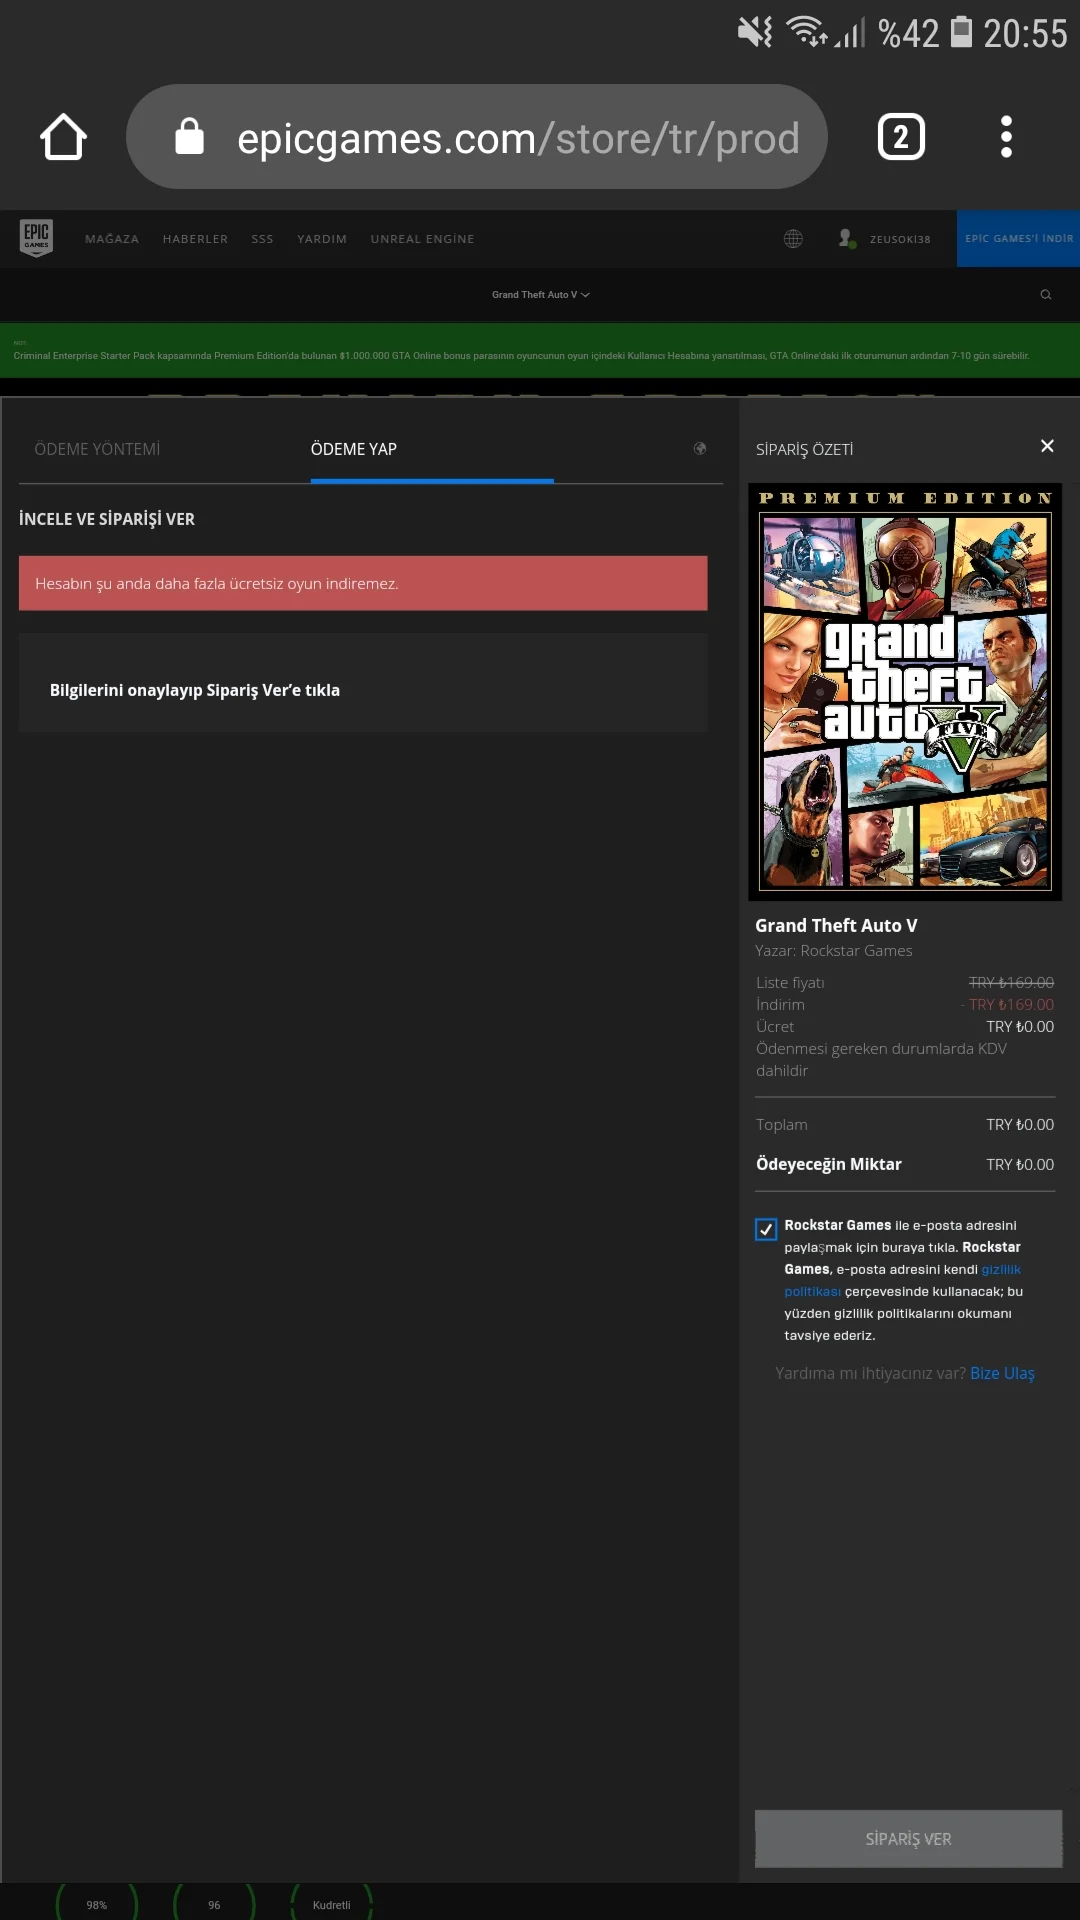
Task: Click the İNCELE VE SİPARİŞİ VER heading
Action: [x=107, y=519]
